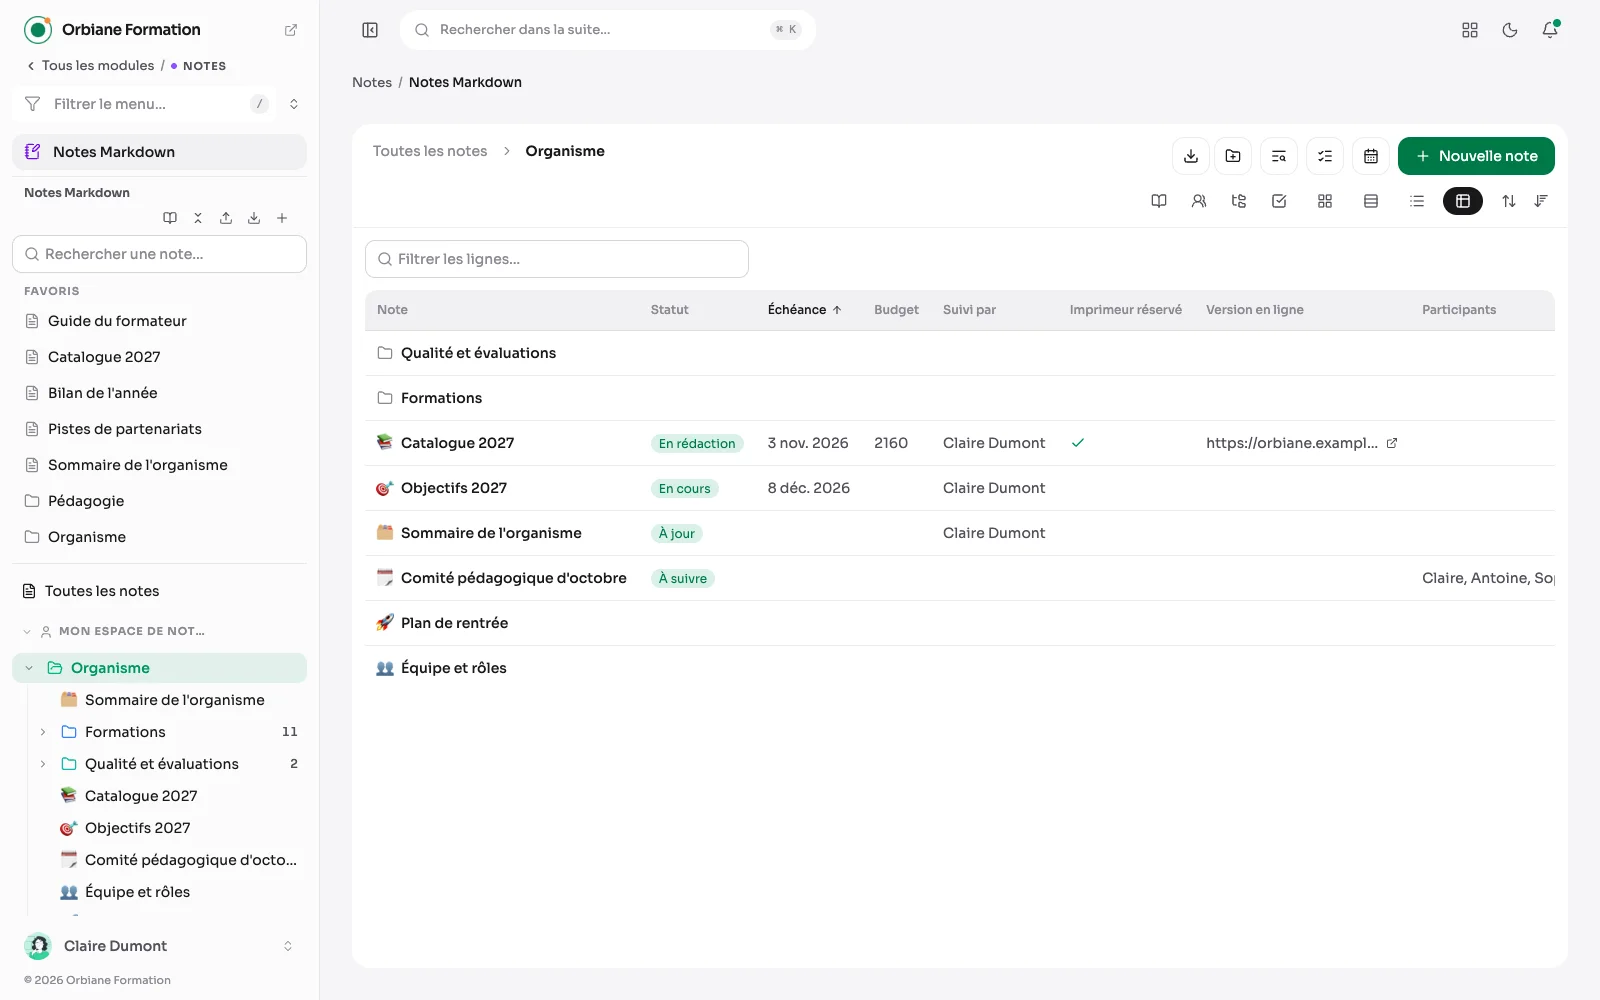Open the Claire Dumont user menu chevron
This screenshot has height=1000, width=1600.
point(288,946)
